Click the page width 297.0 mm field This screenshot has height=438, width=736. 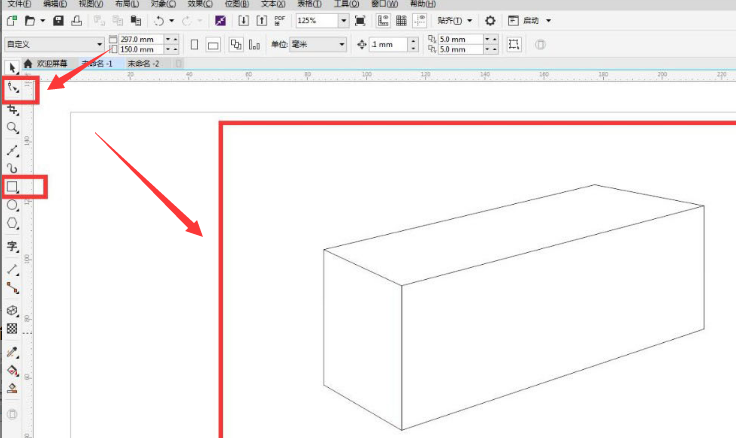(140, 39)
